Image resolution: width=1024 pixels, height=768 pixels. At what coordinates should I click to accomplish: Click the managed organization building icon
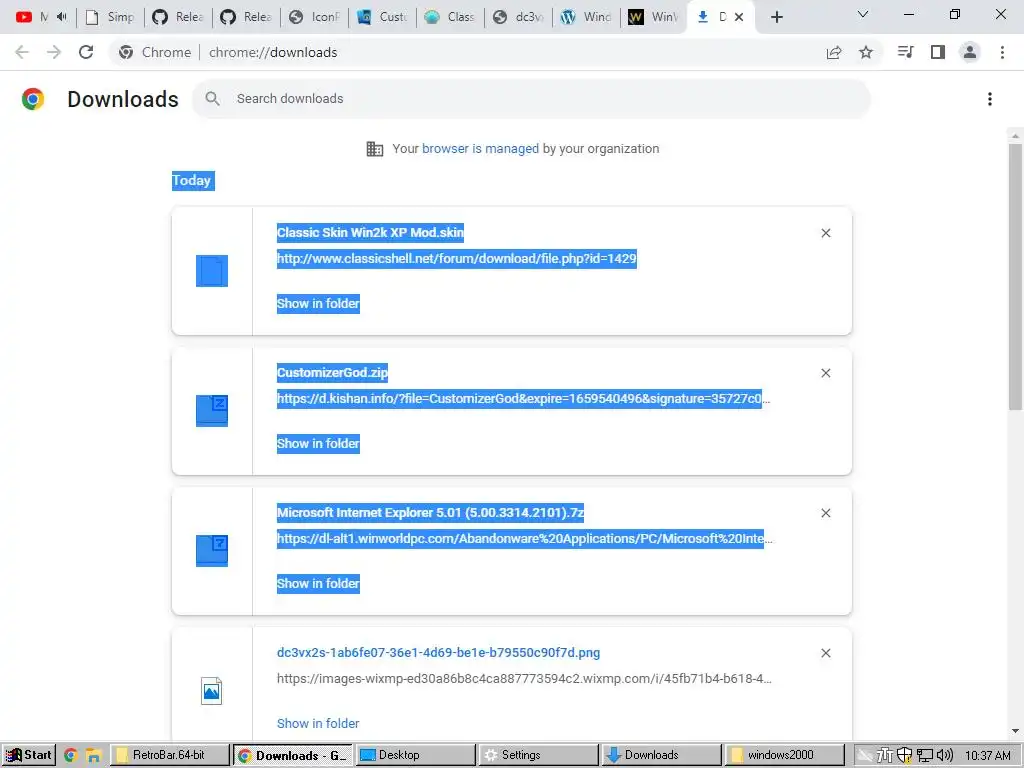[375, 149]
